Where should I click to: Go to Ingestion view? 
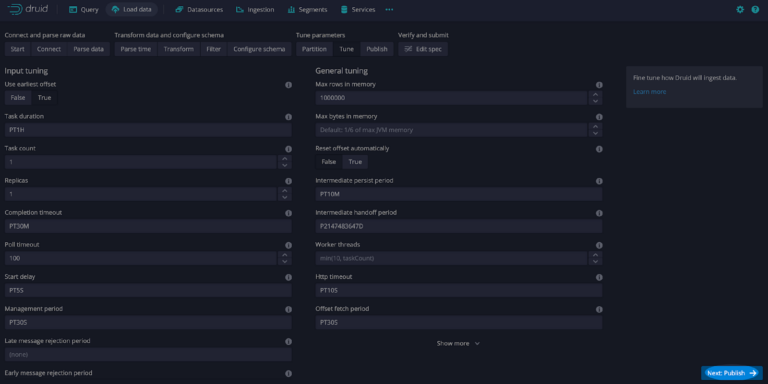(255, 9)
